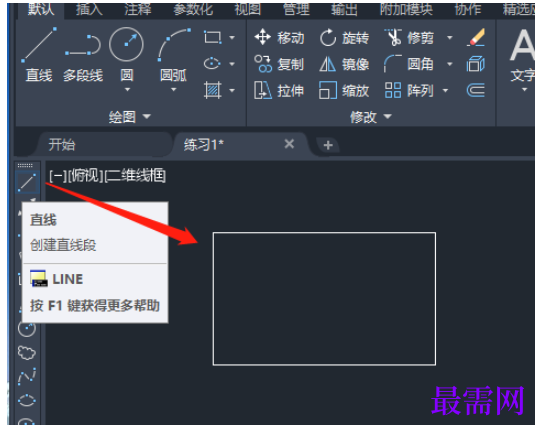Screen dimensions: 543x432
Task: Activate the 修剪 trim tool
Action: 409,37
